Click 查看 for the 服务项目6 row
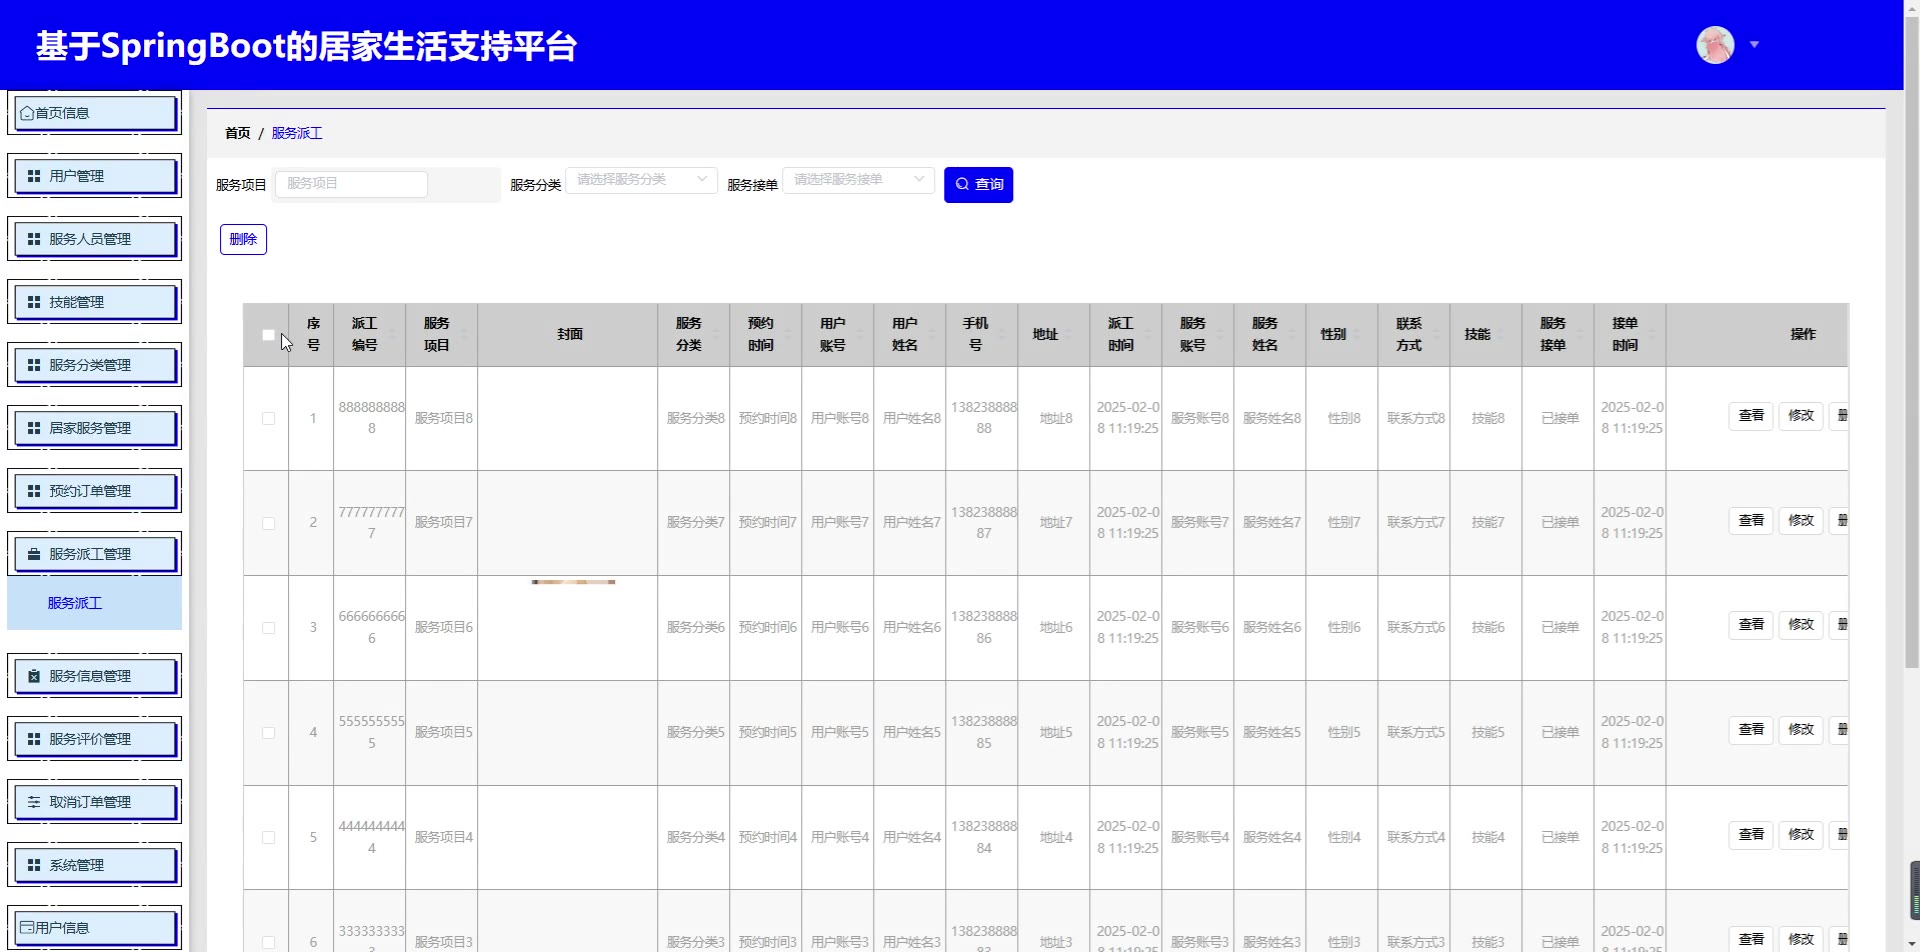The height and width of the screenshot is (952, 1920). tap(1751, 625)
